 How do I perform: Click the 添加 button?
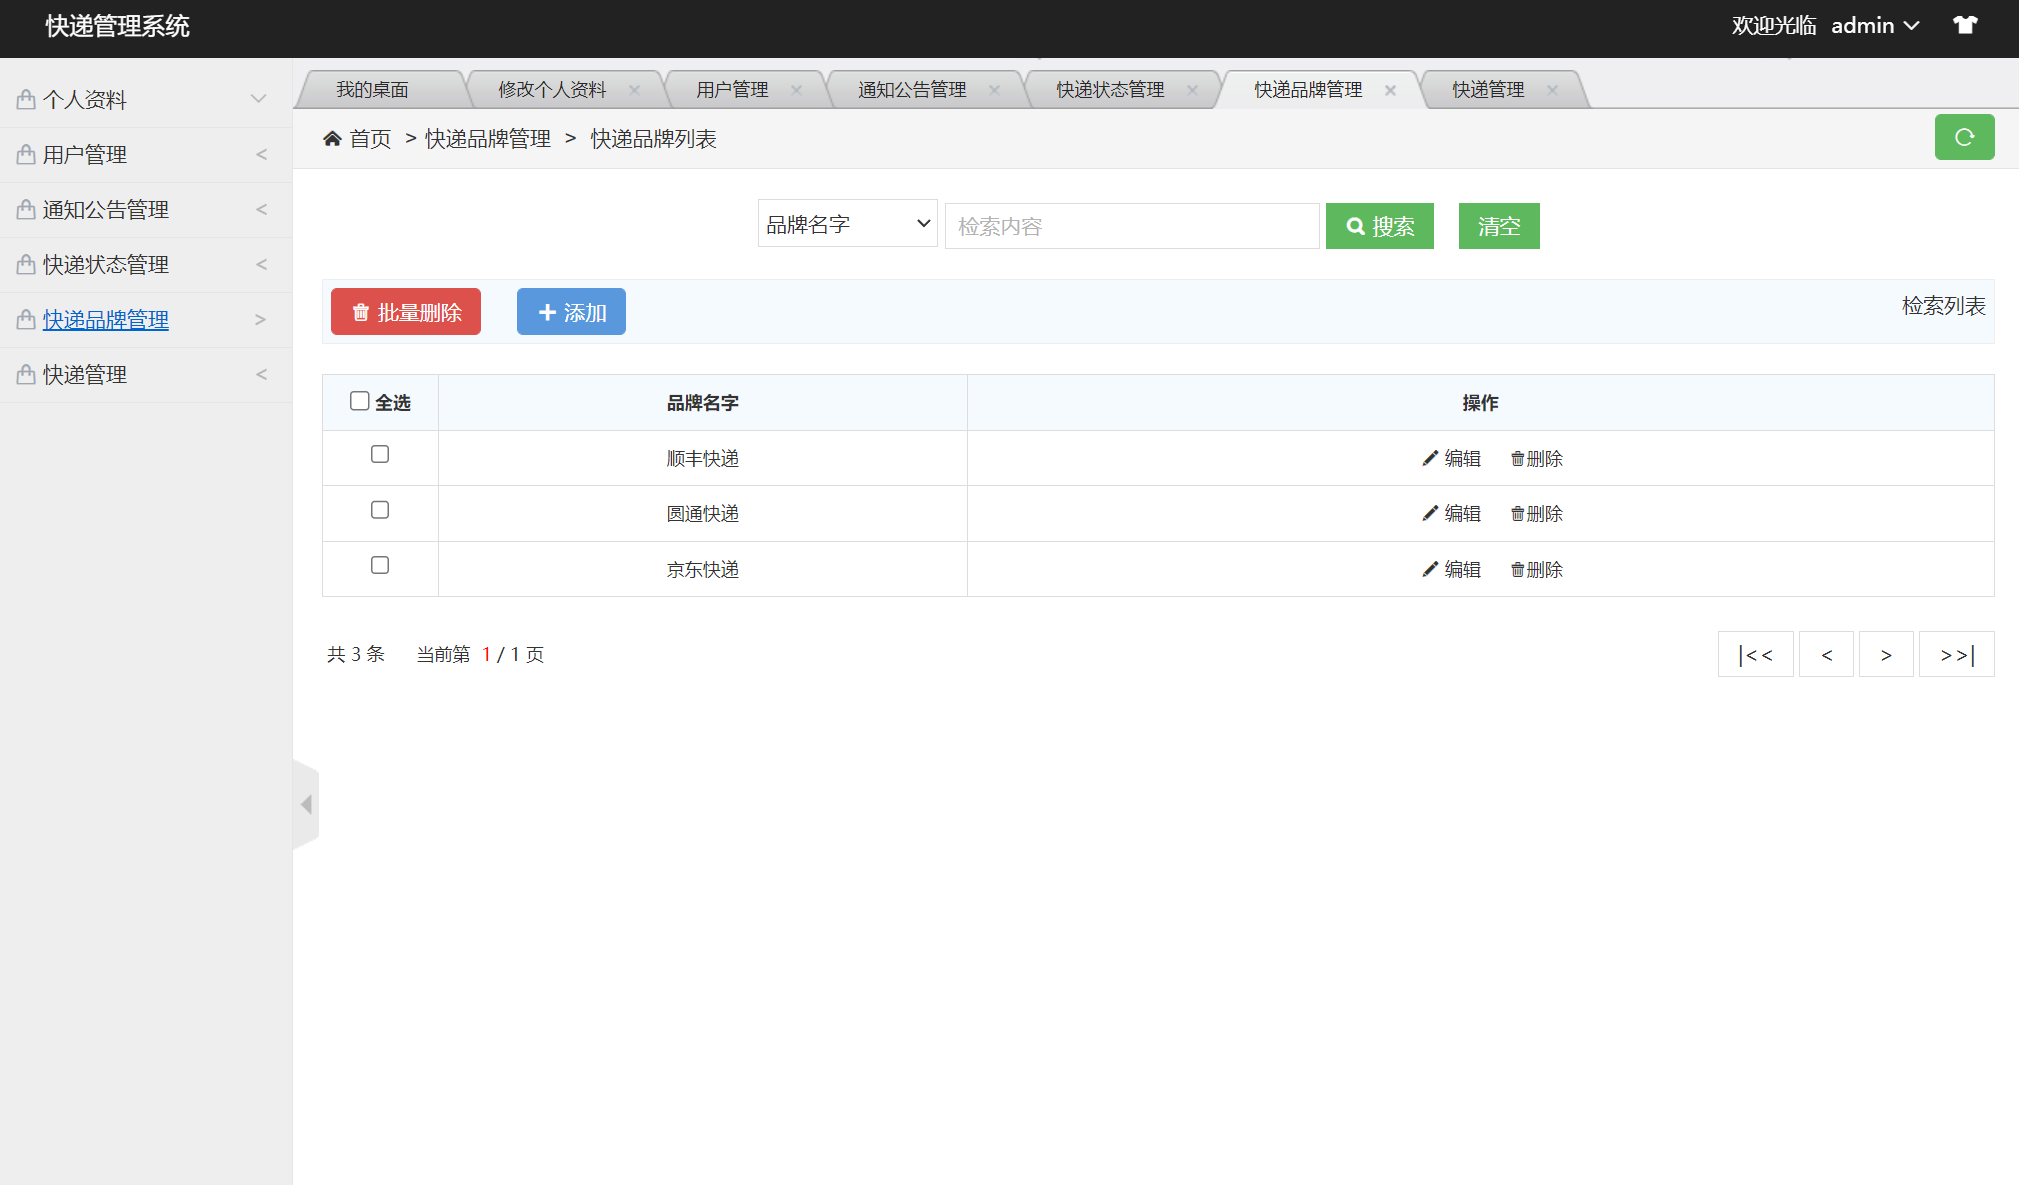click(x=570, y=311)
